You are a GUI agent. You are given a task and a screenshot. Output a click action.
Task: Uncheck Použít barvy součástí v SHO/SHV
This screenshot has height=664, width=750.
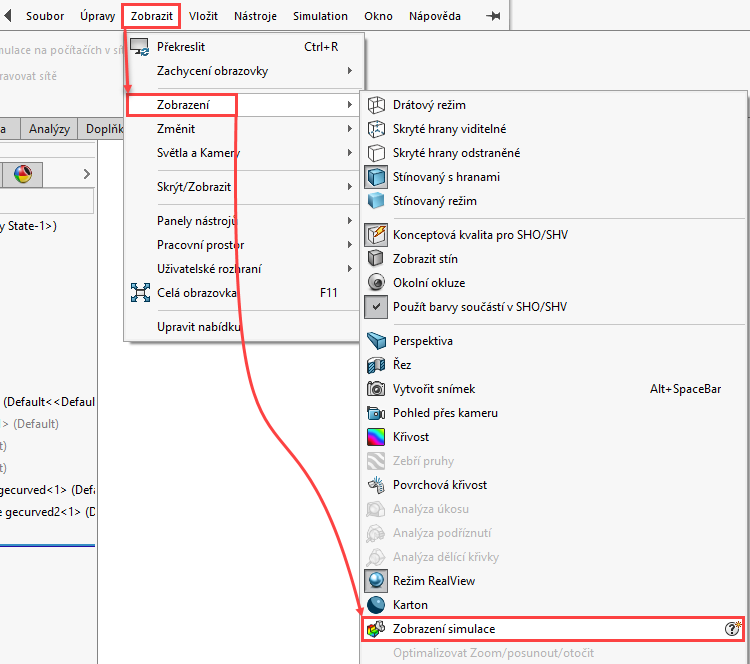click(x=376, y=307)
